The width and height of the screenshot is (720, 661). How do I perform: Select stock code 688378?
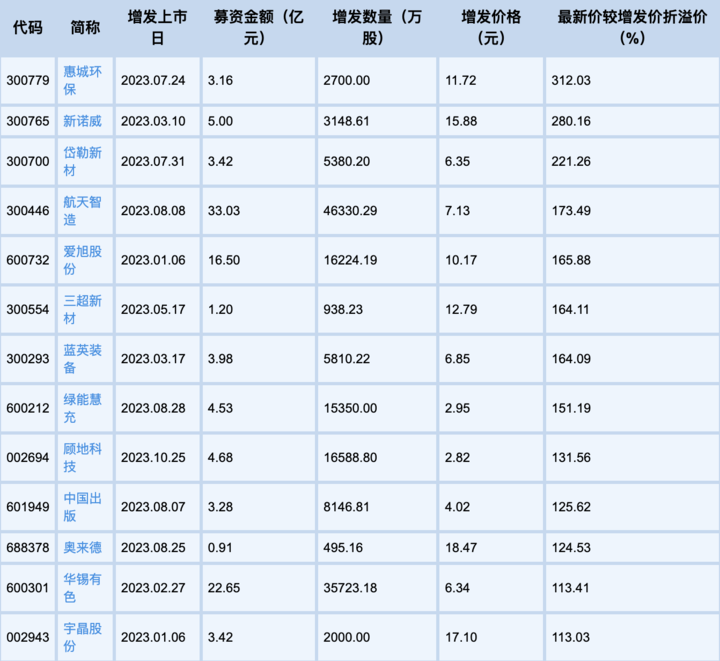pos(28,548)
